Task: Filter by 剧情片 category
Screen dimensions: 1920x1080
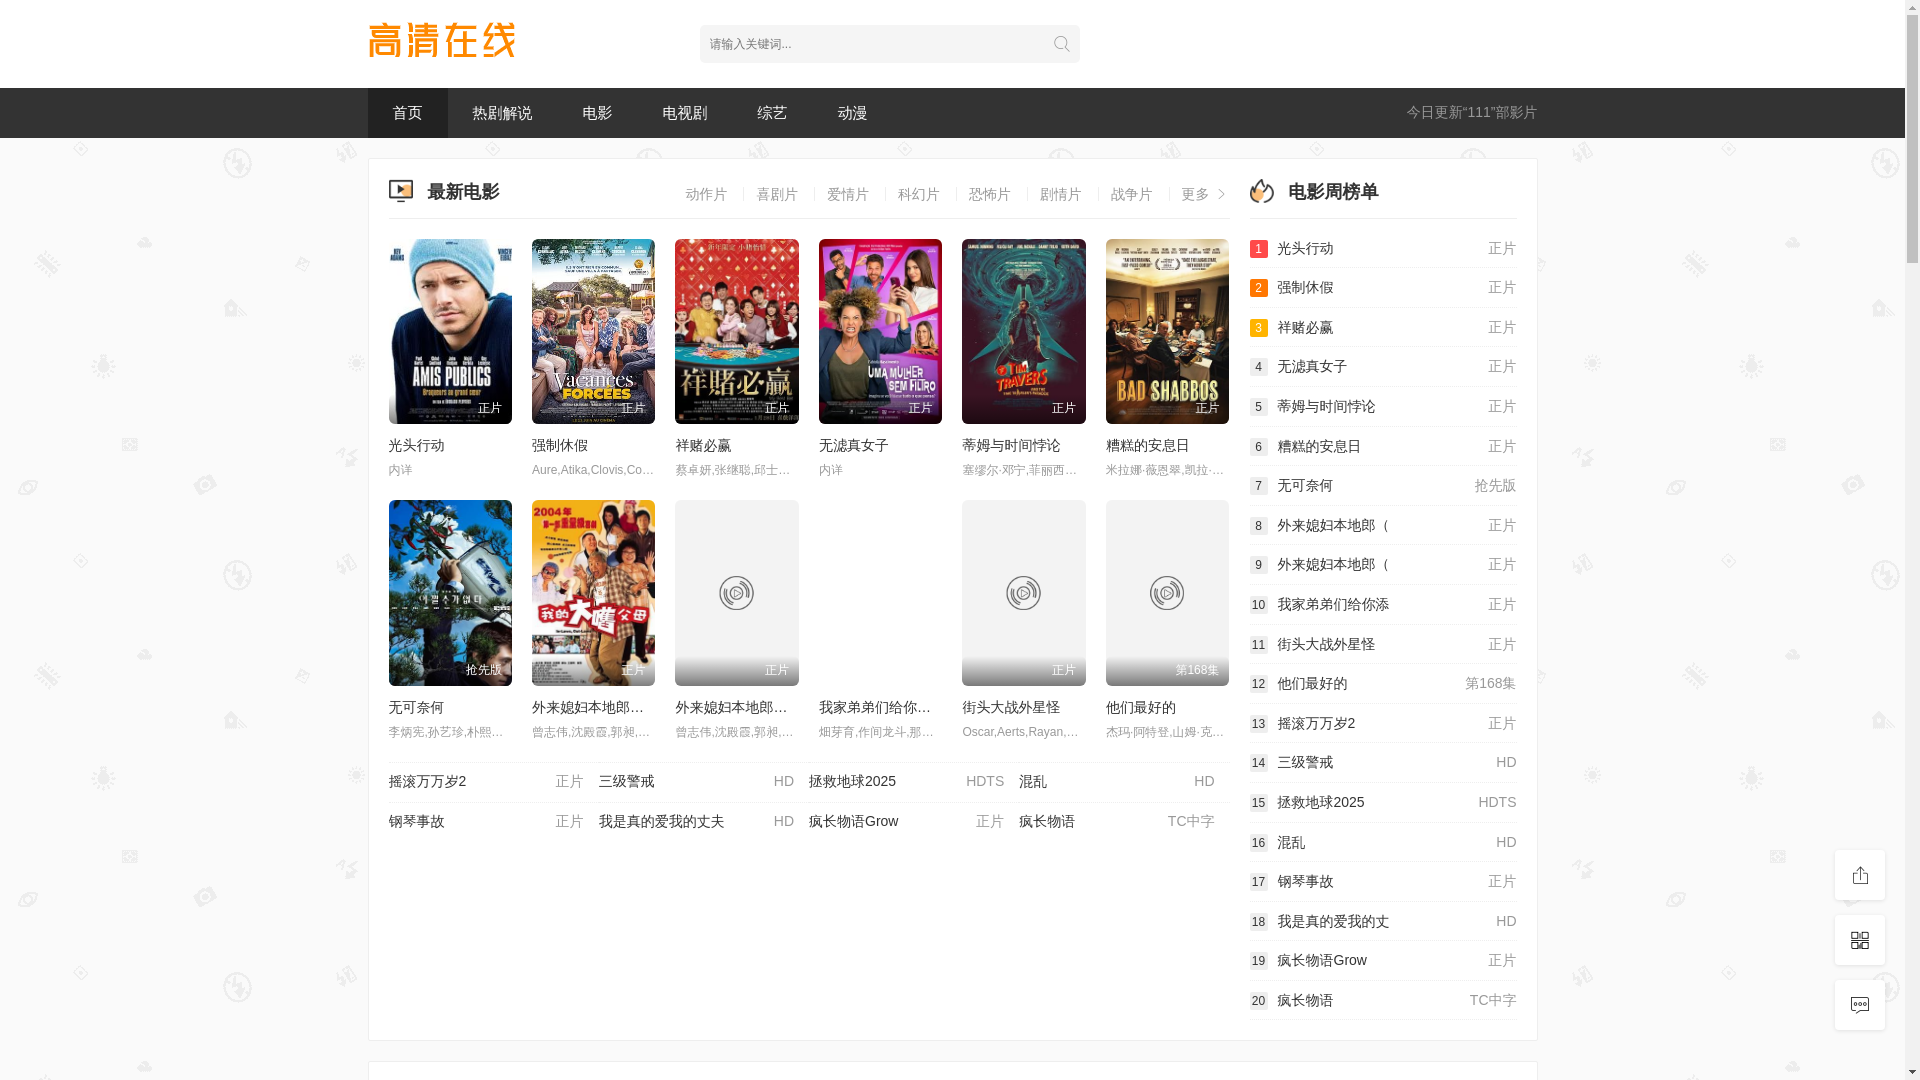Action: [1061, 194]
